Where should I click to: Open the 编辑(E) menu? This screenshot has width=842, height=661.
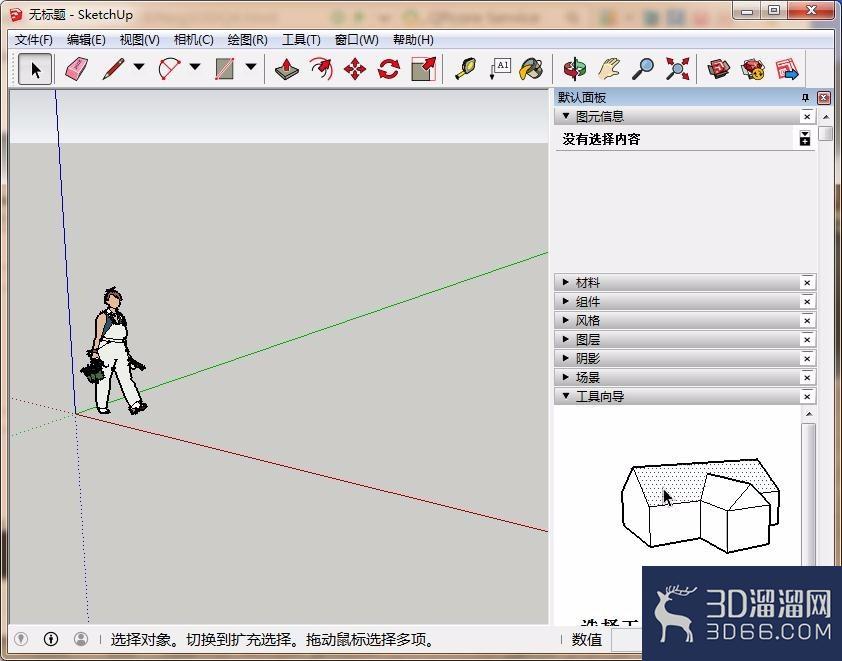click(x=86, y=40)
